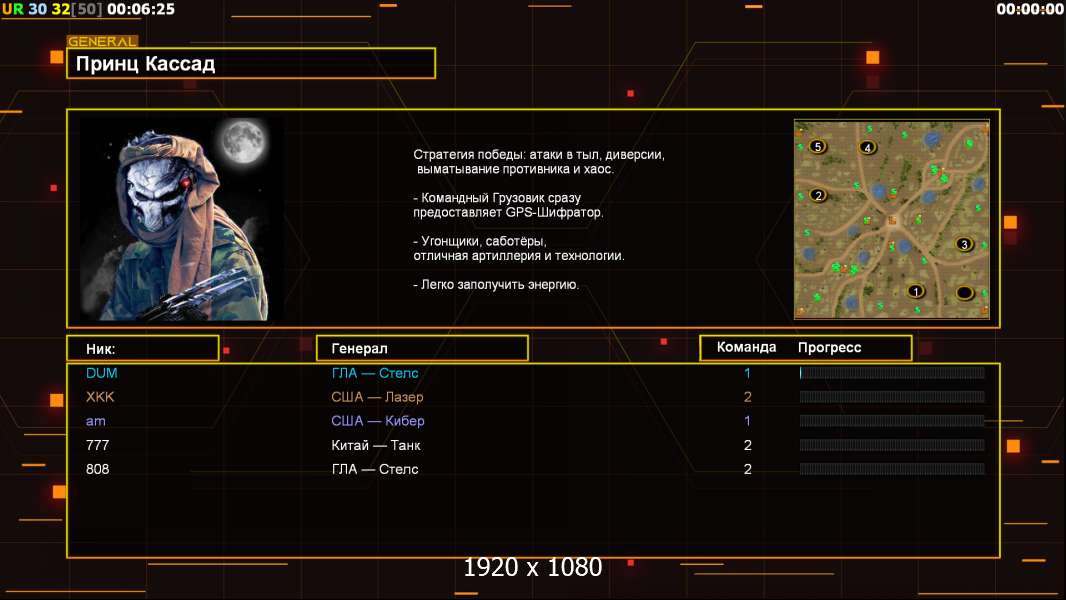Select player nickname "am"
Screen dimensions: 1066x600
click(x=96, y=421)
